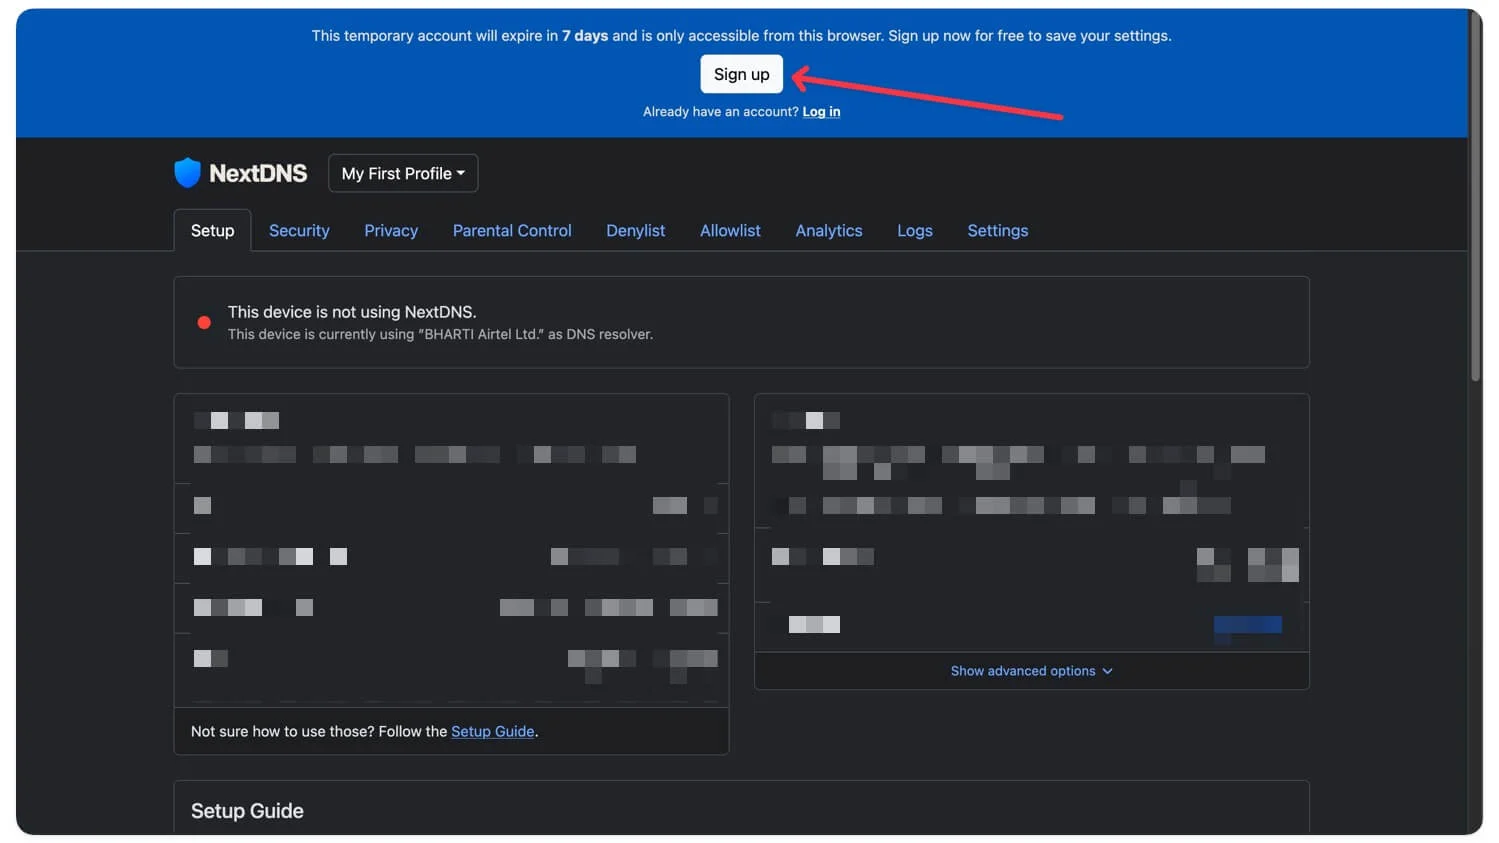This screenshot has height=843, width=1499.
Task: Open the Log in link
Action: [x=821, y=112]
